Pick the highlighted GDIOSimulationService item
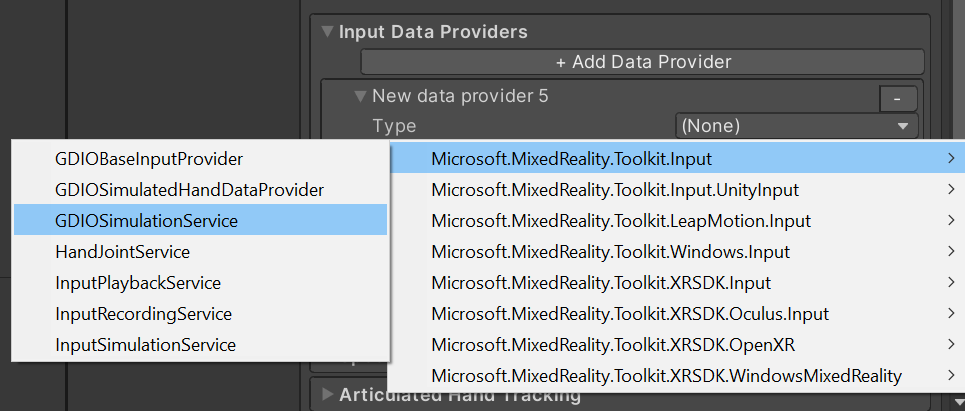965x411 pixels. coord(201,220)
